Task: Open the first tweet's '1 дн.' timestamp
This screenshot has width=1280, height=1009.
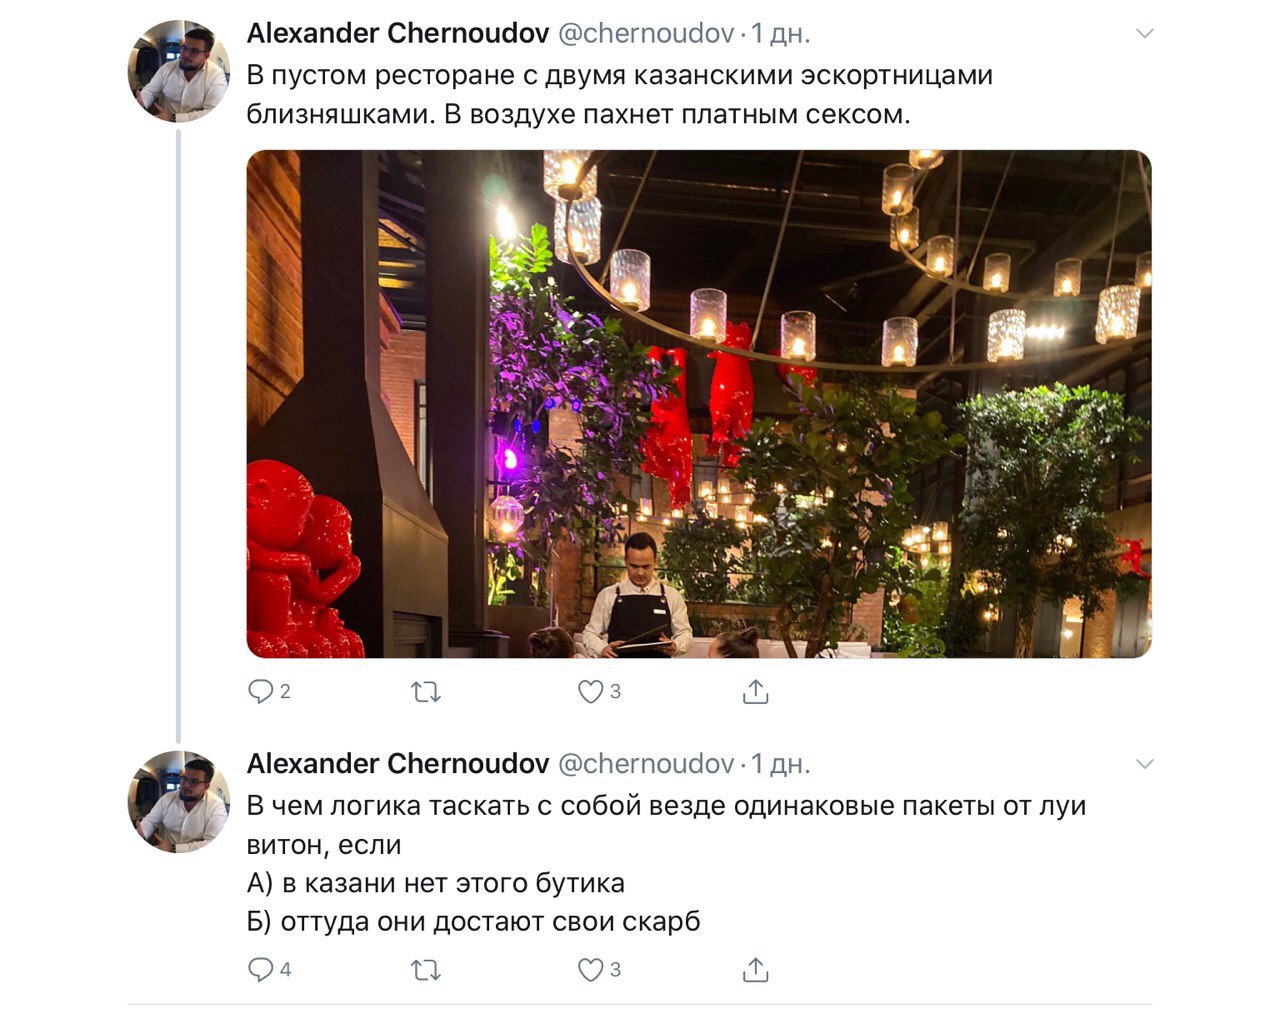Action: (x=780, y=34)
